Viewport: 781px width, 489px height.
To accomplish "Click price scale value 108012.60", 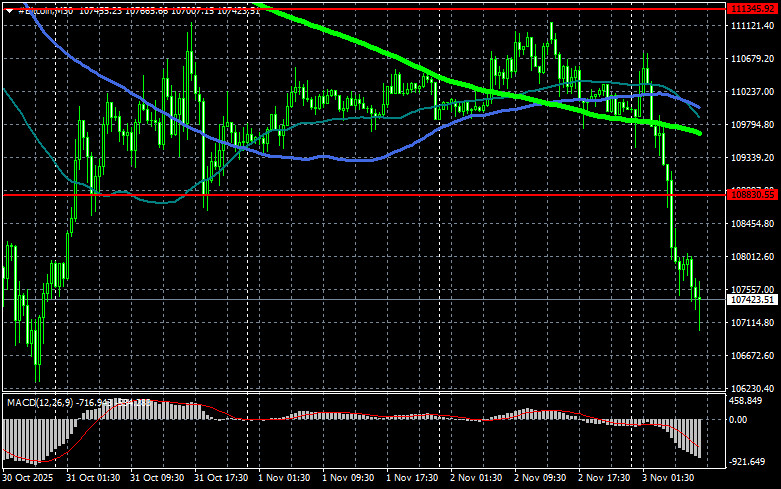I will pyautogui.click(x=752, y=256).
